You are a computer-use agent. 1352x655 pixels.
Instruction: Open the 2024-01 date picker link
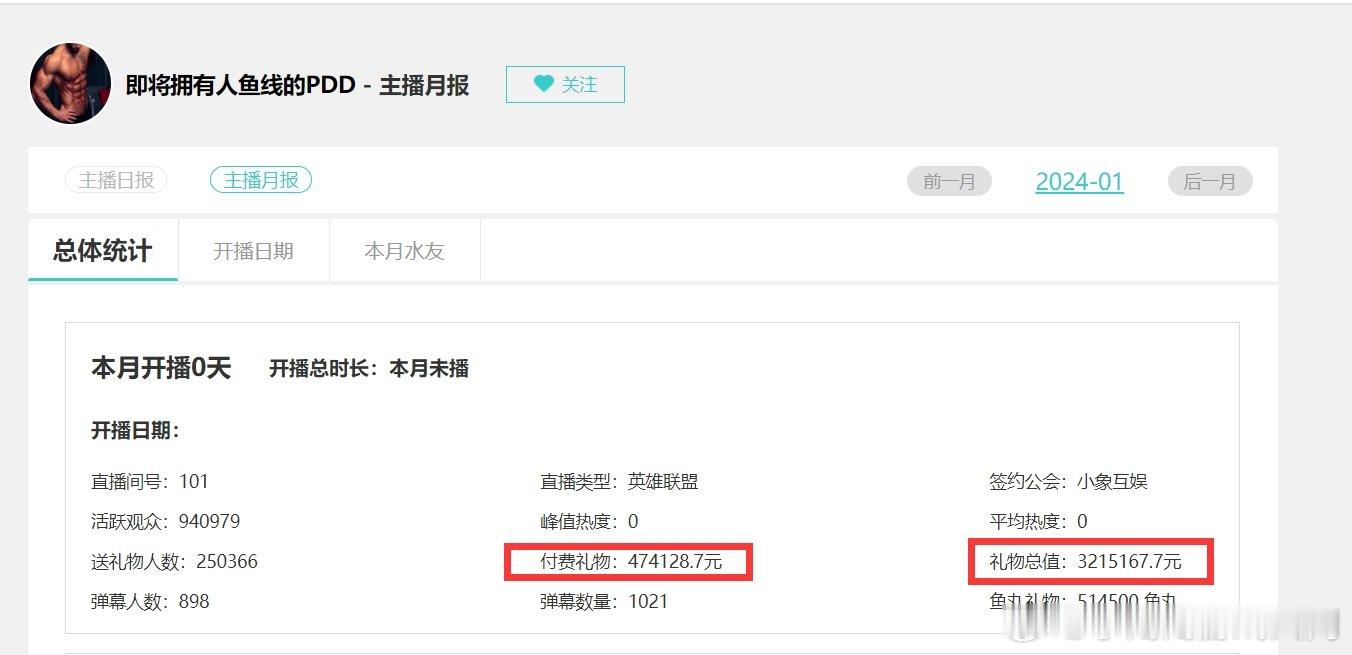pyautogui.click(x=1079, y=182)
